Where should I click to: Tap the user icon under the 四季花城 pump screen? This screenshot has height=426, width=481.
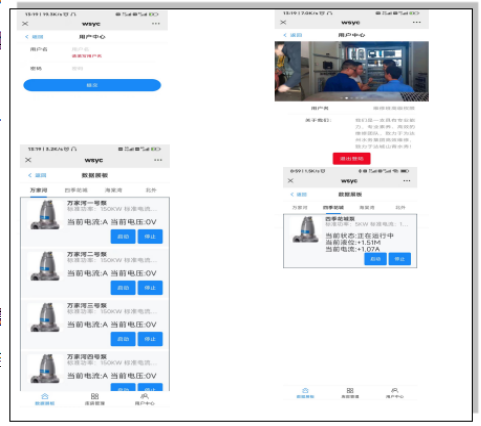click(x=395, y=393)
